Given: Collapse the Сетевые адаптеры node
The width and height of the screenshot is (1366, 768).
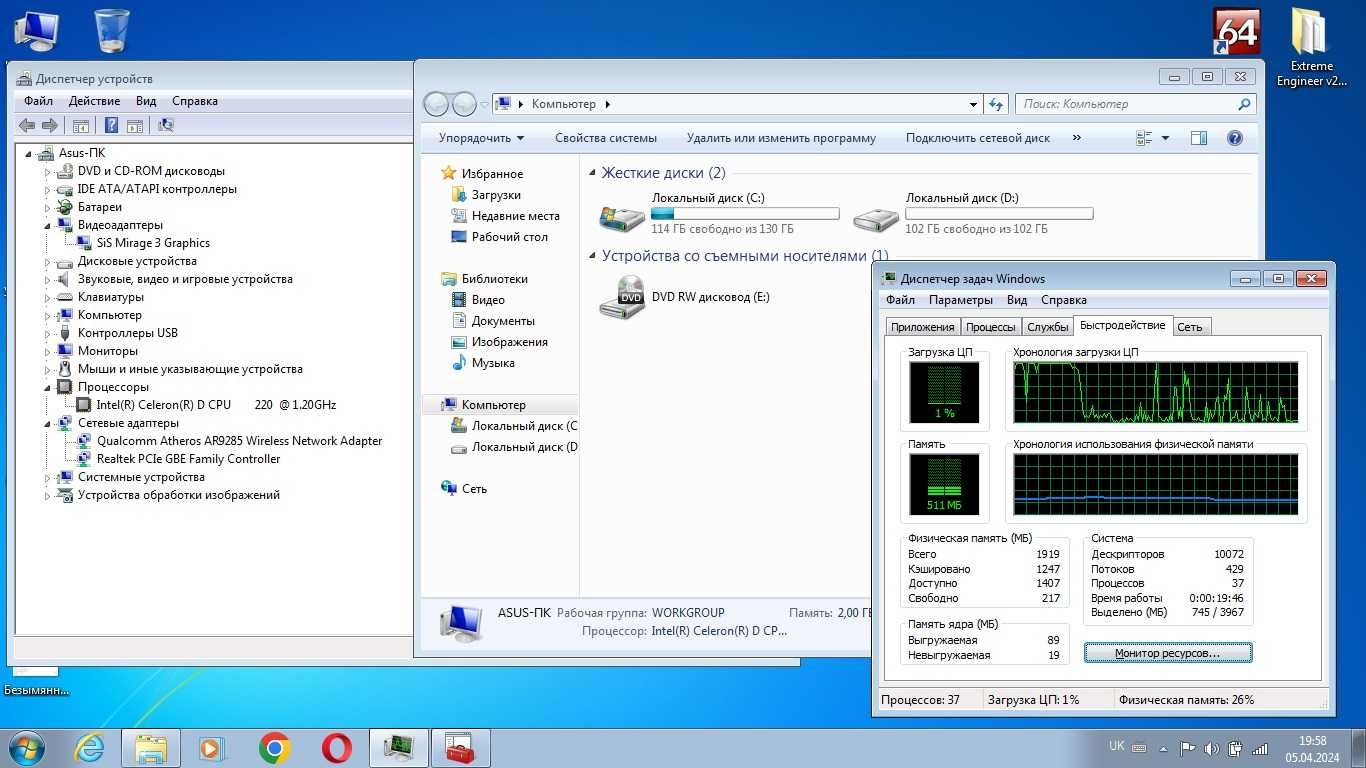Looking at the screenshot, I should [x=46, y=424].
